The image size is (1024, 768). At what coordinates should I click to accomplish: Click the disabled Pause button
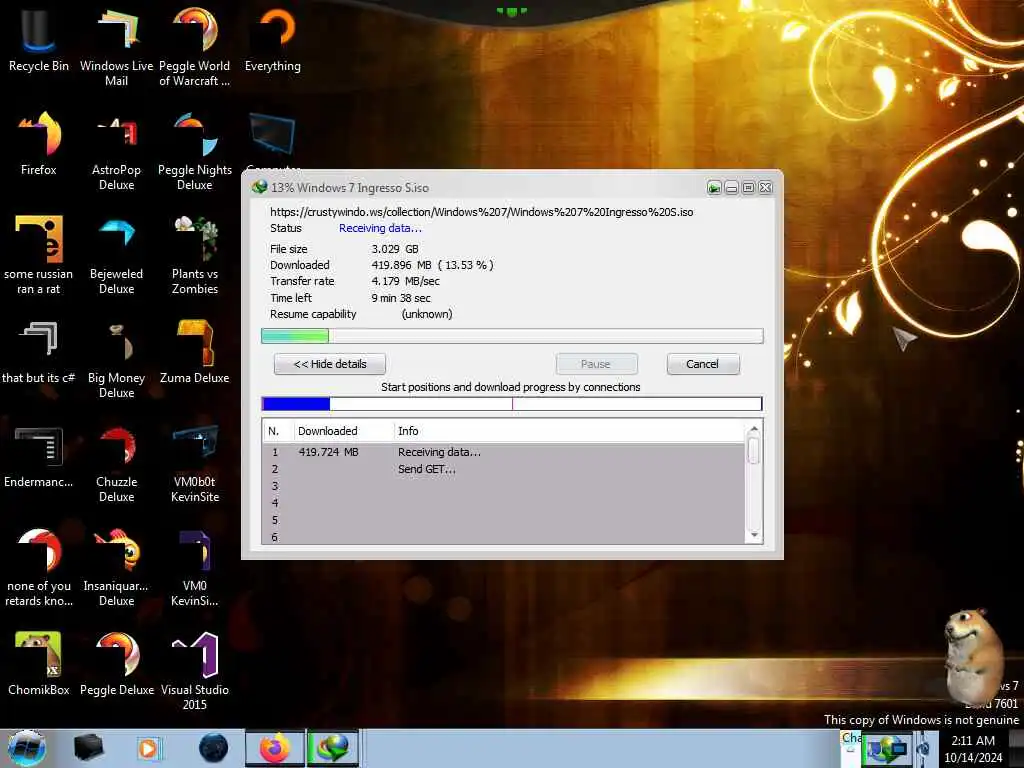coord(596,364)
